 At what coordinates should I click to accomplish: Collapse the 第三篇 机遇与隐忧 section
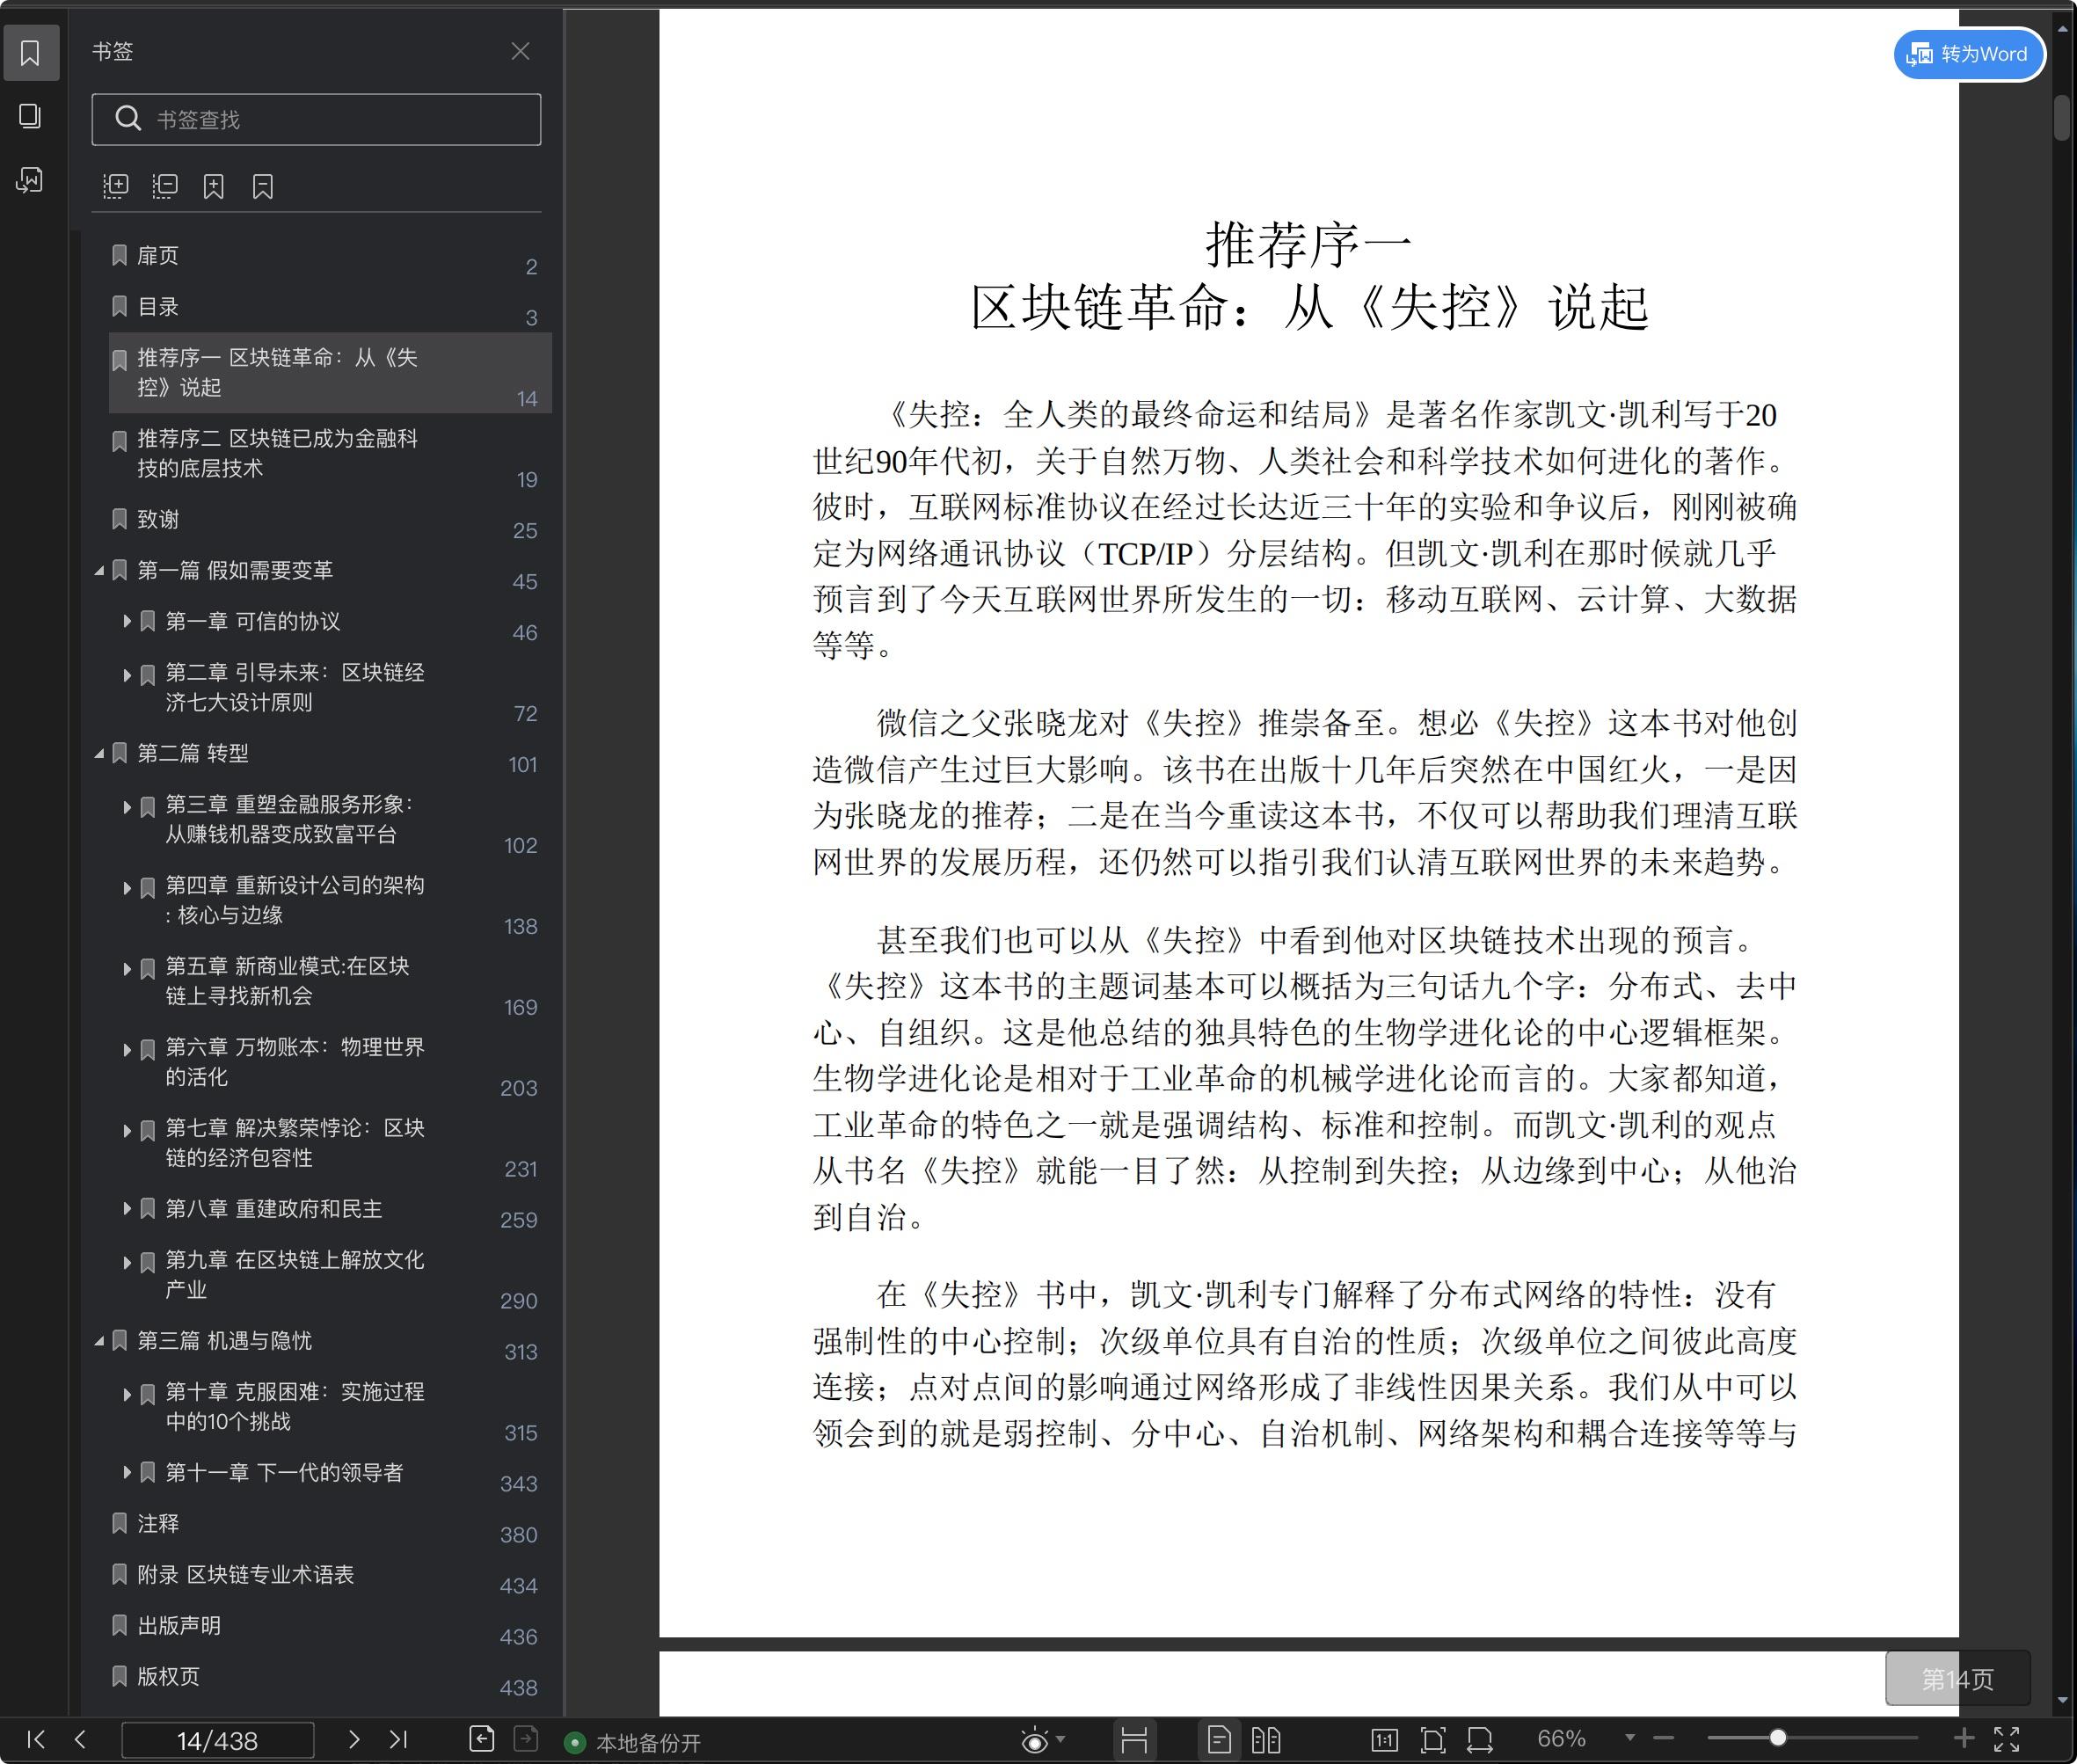[99, 1341]
